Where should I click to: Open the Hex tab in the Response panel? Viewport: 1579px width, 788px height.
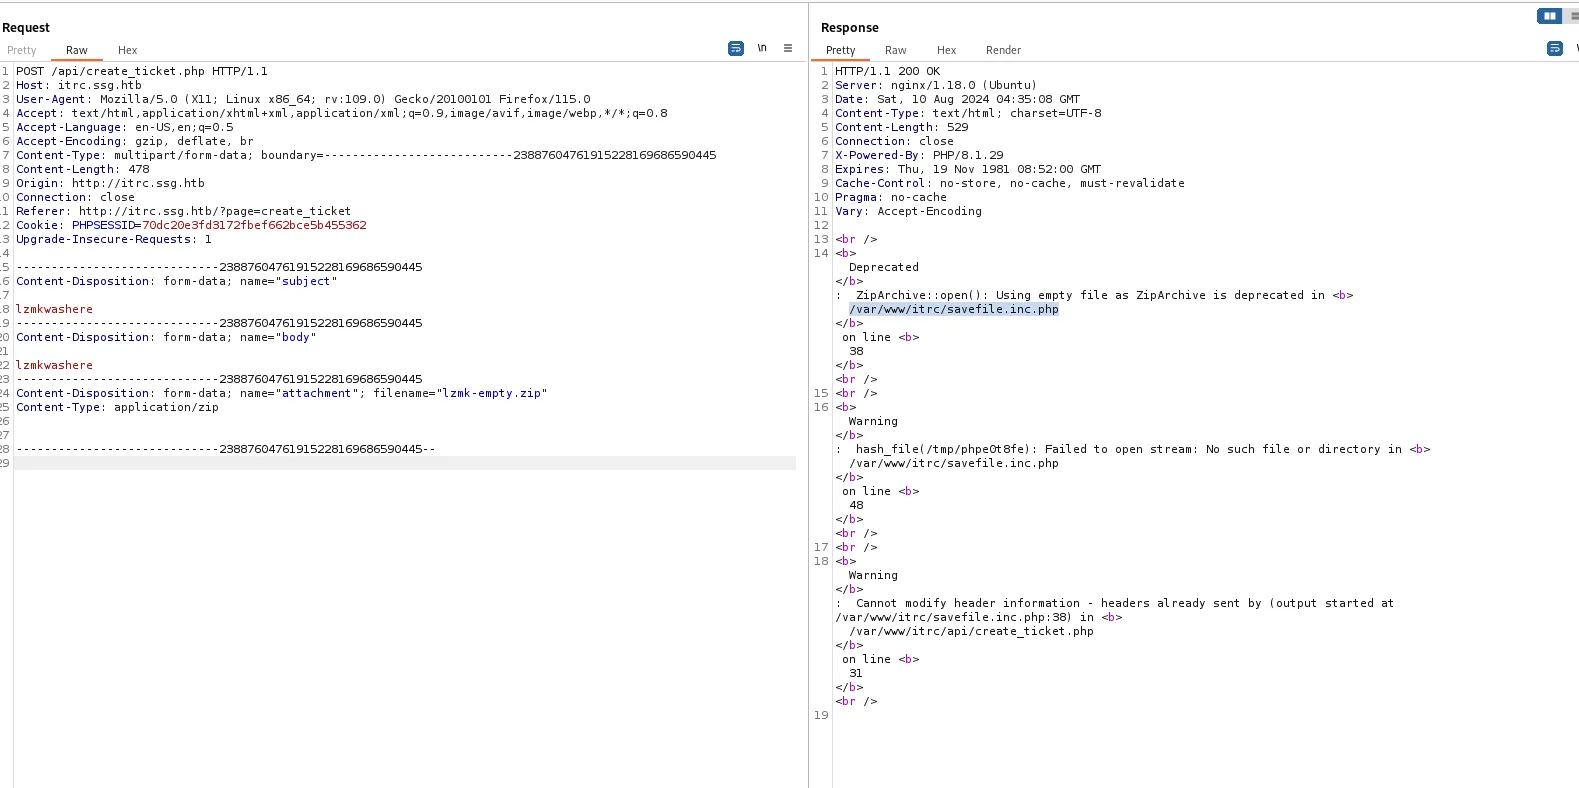(x=946, y=50)
